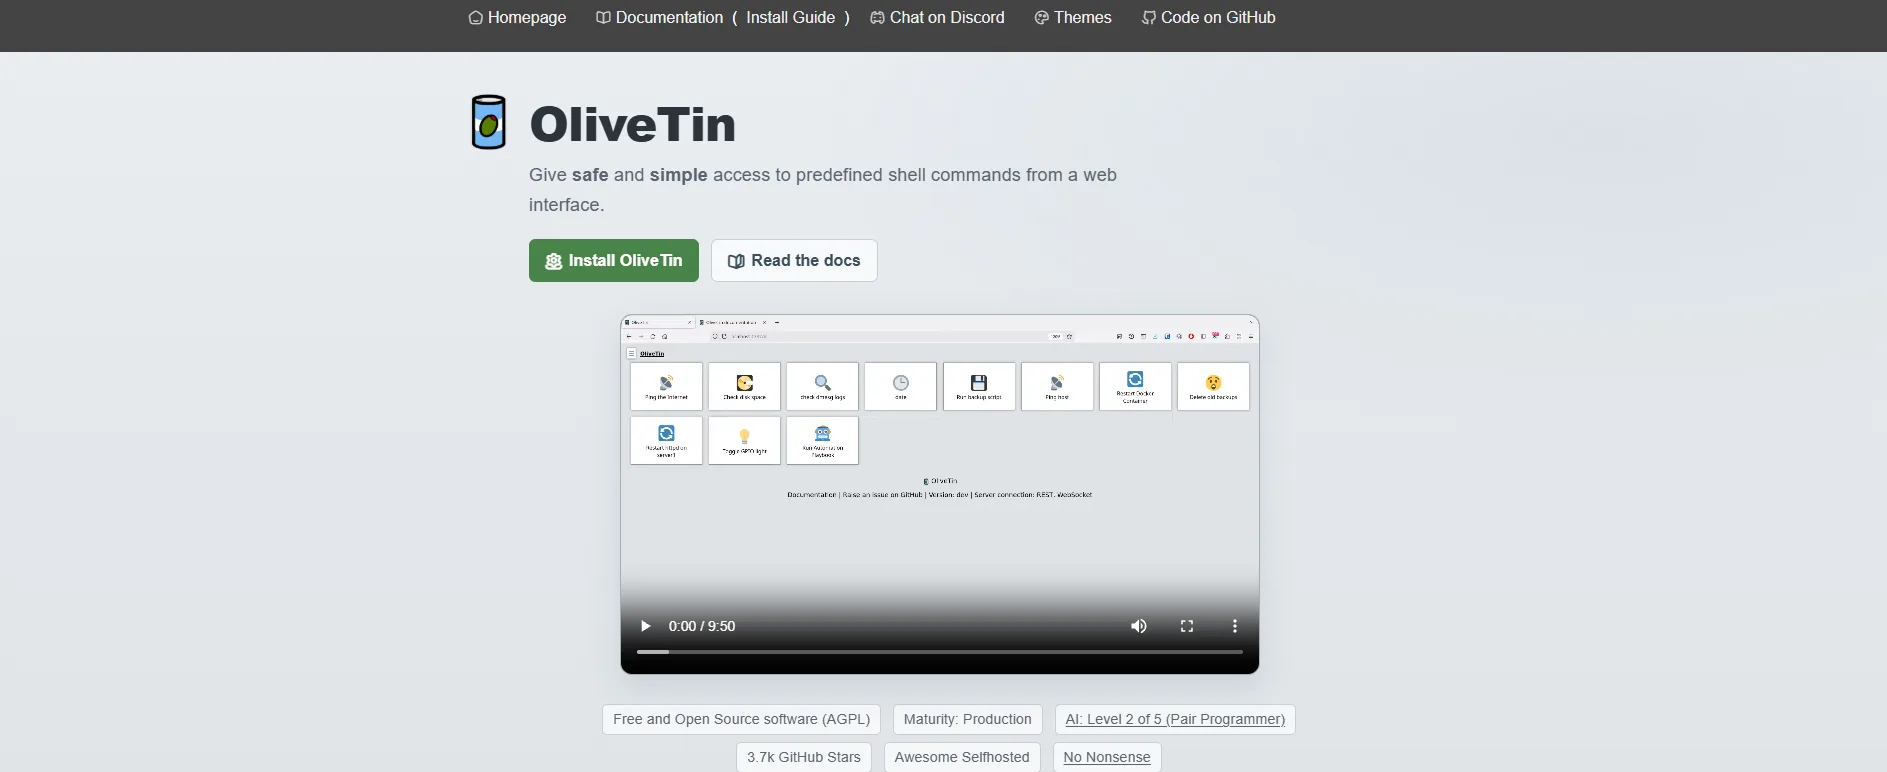Click the Read the docs button
Screen dimensions: 1887x772
(x=794, y=261)
